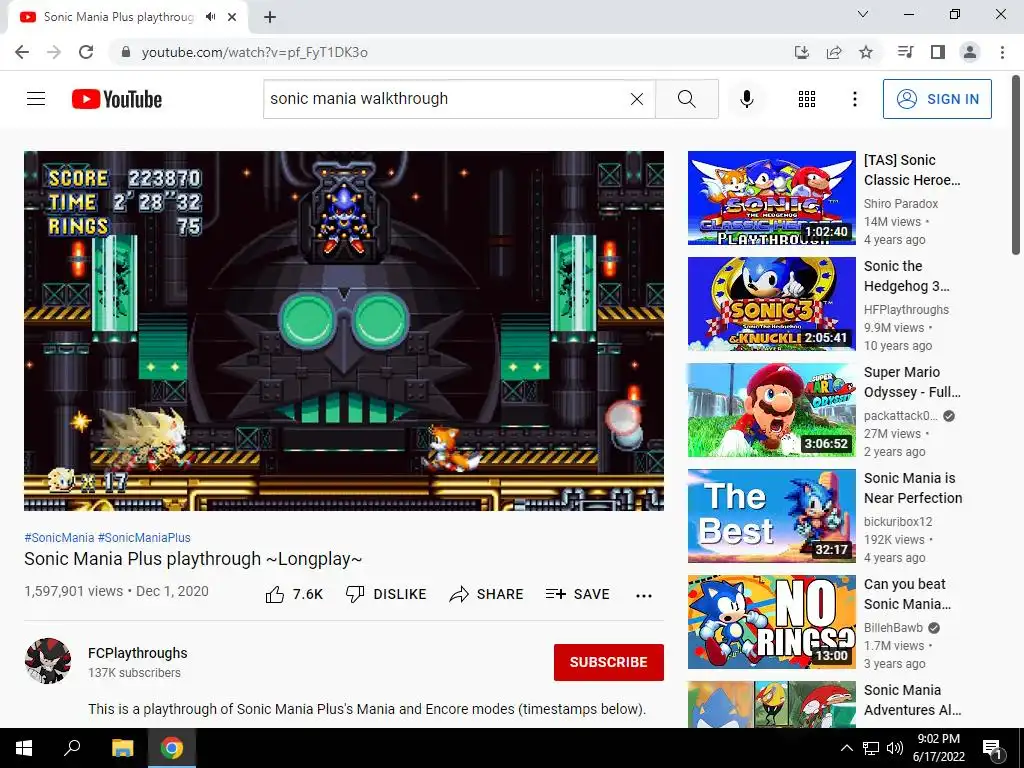Toggle Chrome side panel icon
Image resolution: width=1024 pixels, height=768 pixels.
(938, 52)
